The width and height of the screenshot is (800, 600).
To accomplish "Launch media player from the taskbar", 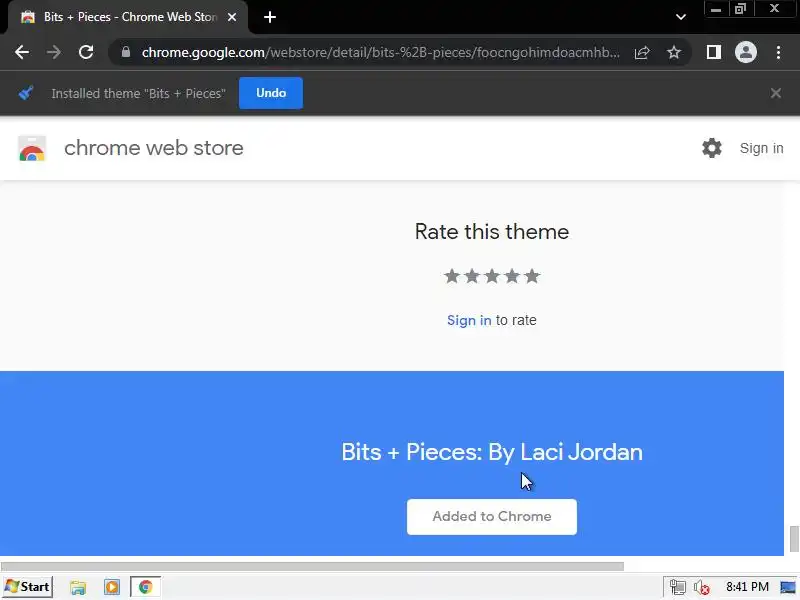I will (x=112, y=587).
